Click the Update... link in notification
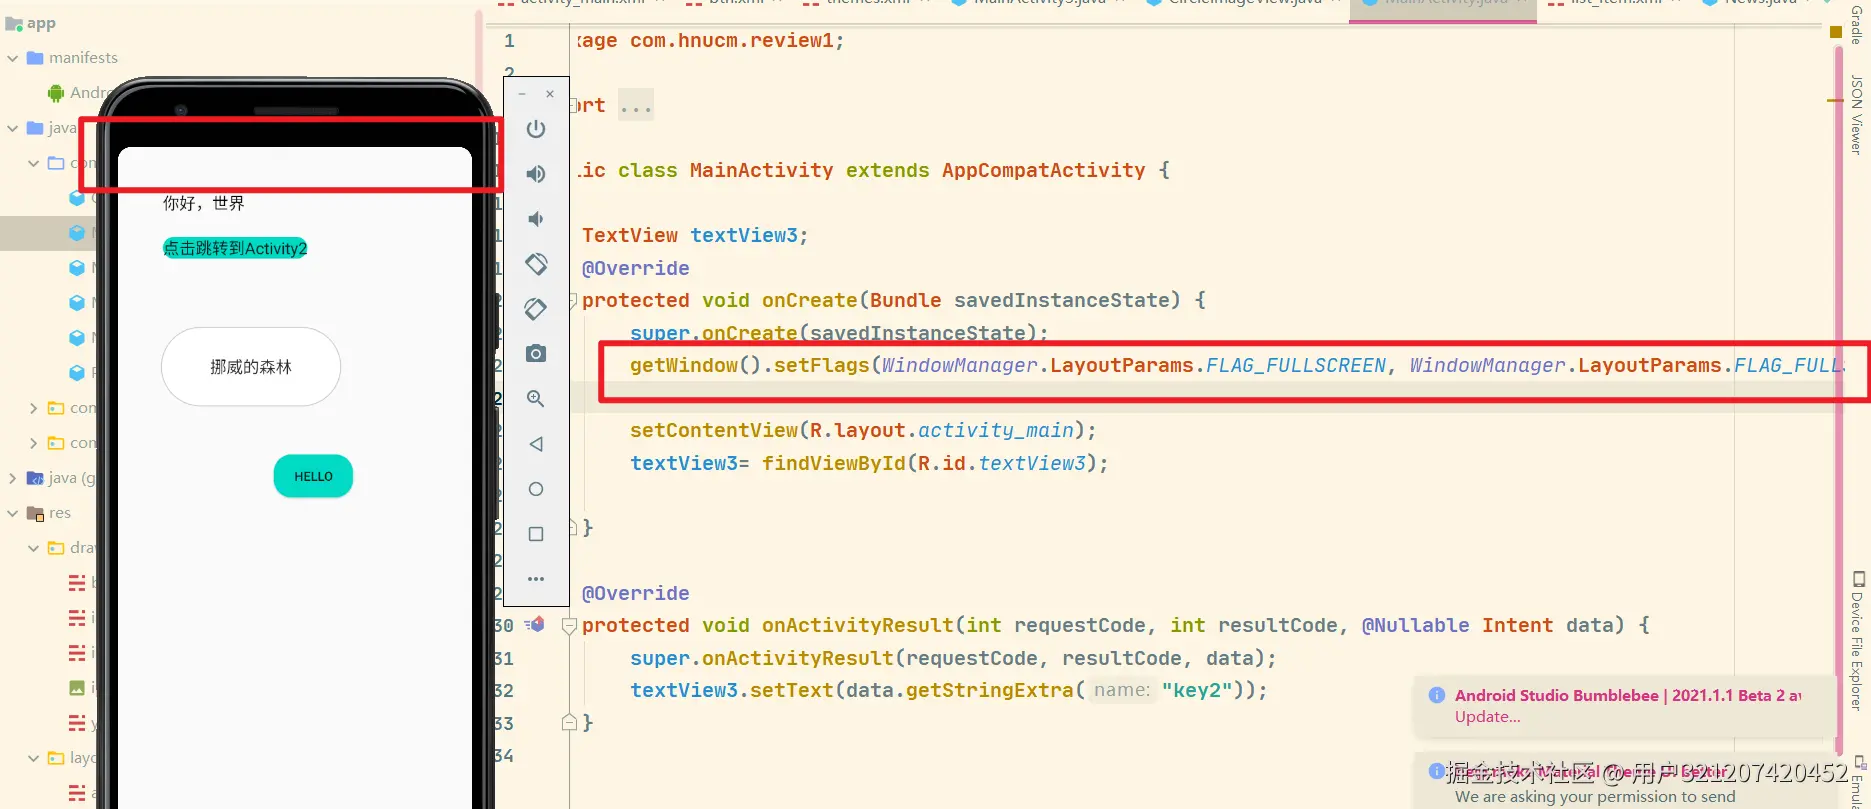This screenshot has width=1871, height=809. [x=1487, y=717]
